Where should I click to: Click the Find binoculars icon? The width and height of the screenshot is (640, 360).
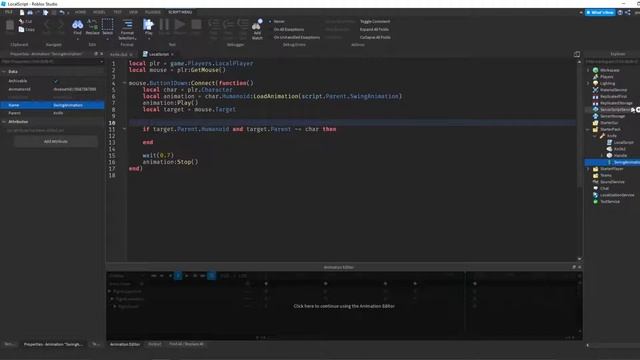click(78, 25)
